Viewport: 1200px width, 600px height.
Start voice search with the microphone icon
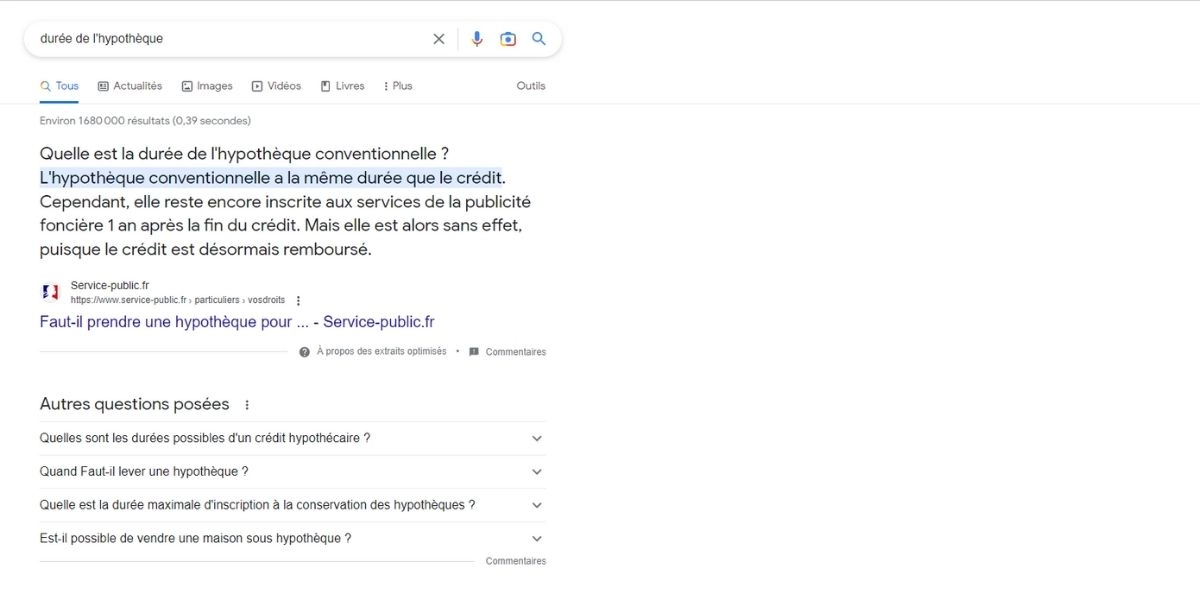476,38
